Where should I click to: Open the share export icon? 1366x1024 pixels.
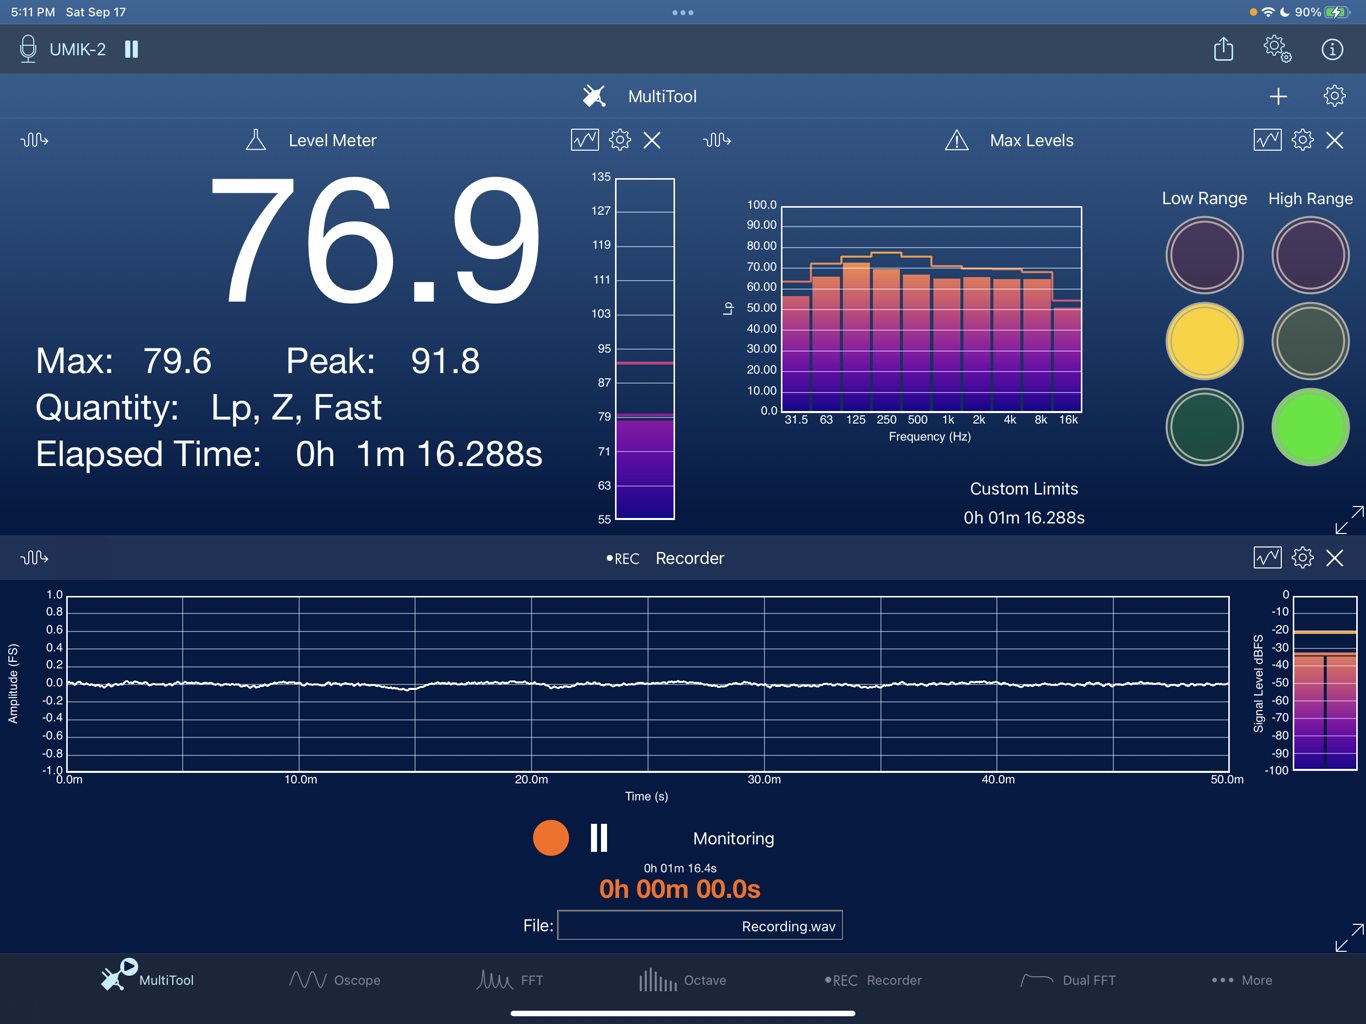pos(1223,48)
